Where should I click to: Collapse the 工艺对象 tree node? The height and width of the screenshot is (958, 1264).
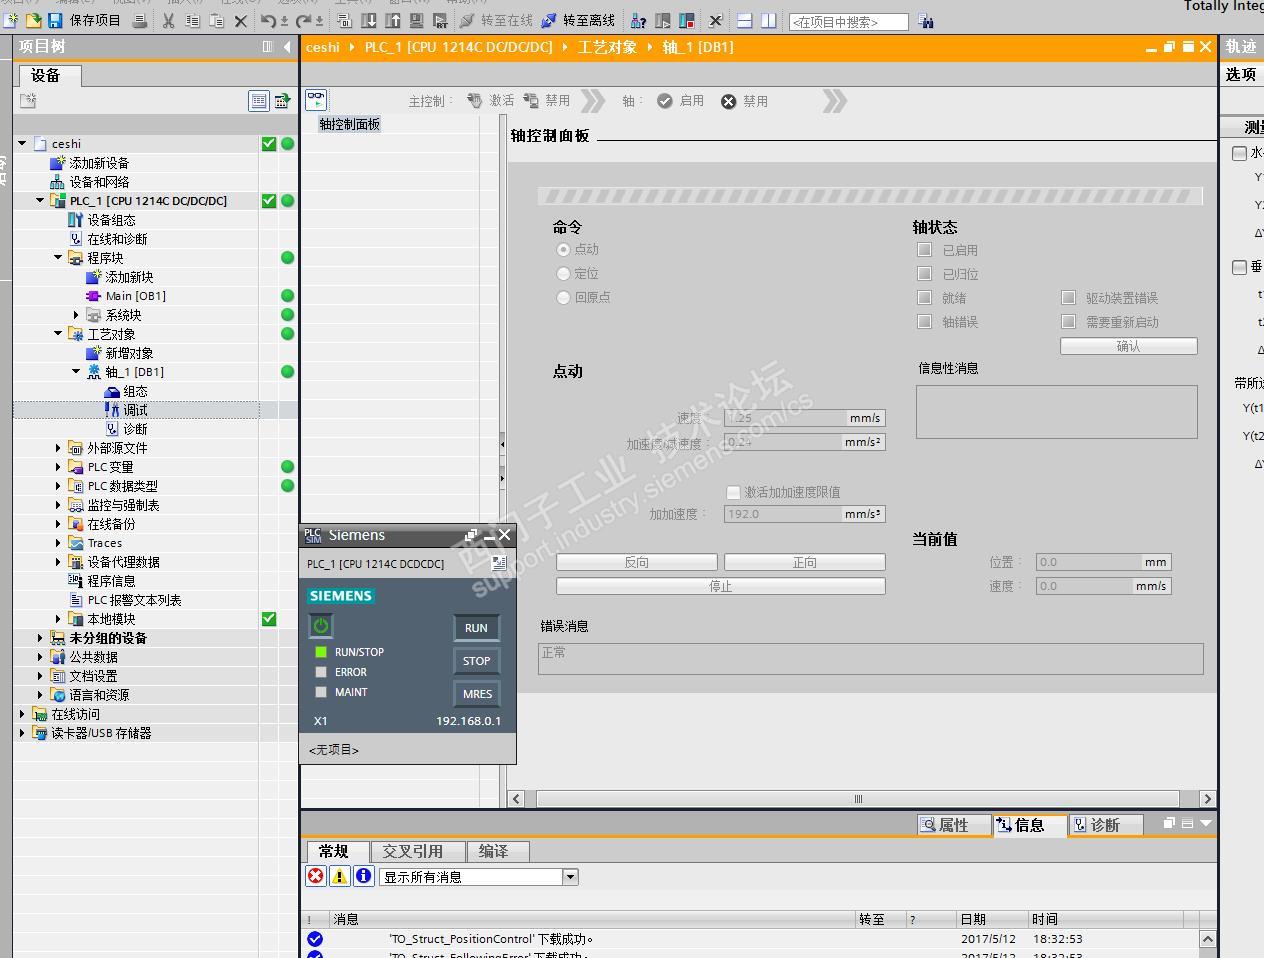pos(58,333)
